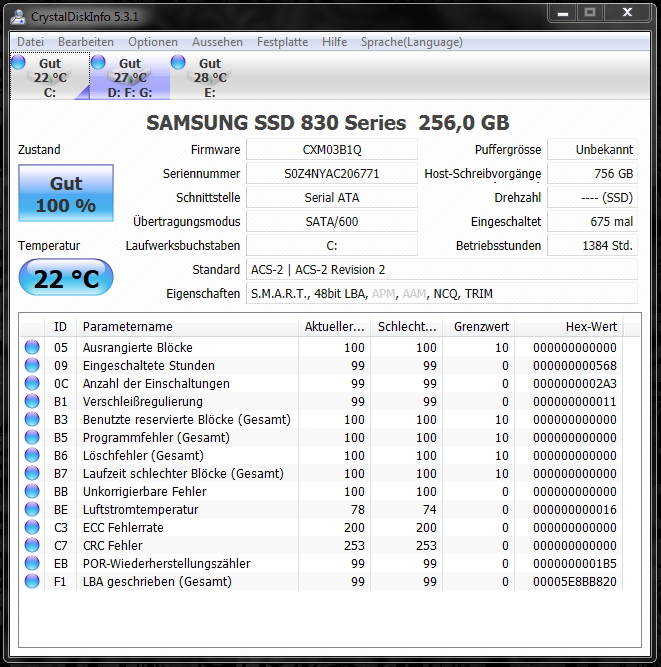Click status orb for Unkorrigierbare Fehler row
This screenshot has height=667, width=661.
click(x=32, y=491)
